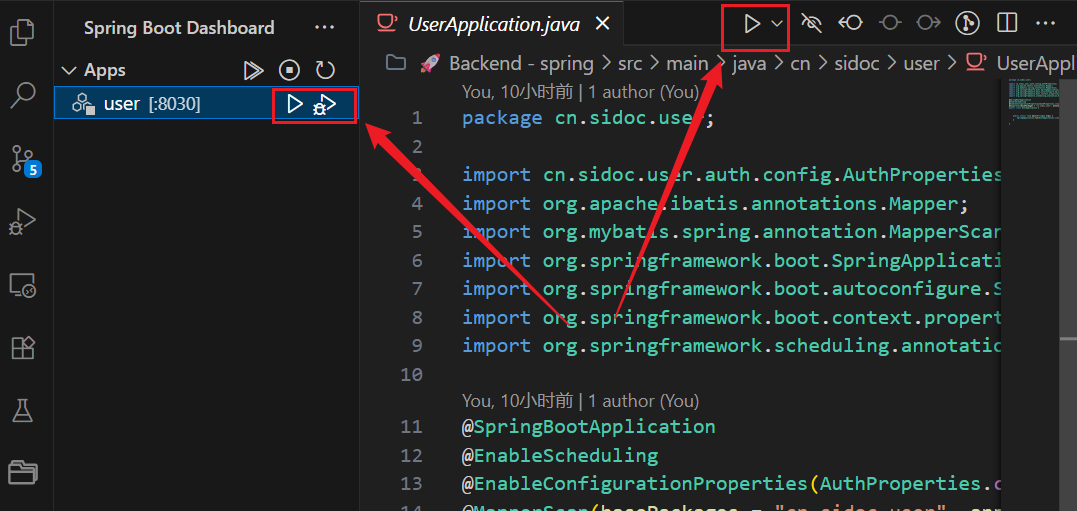
Task: Open Source Control view with 5 changes
Action: tap(23, 159)
